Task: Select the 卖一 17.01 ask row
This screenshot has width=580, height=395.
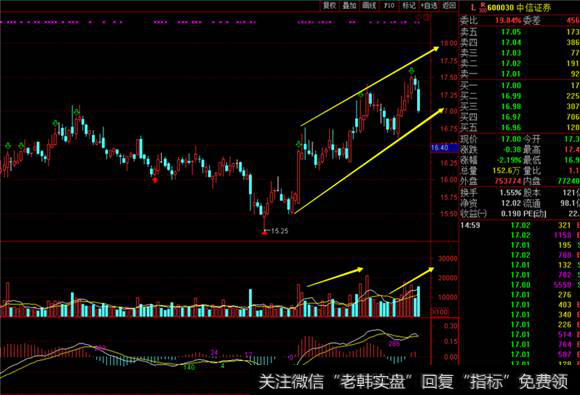Action: click(x=519, y=74)
